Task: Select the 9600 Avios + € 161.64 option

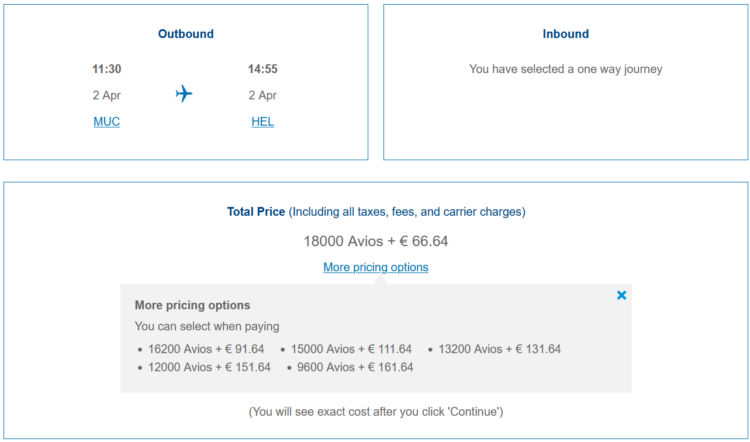Action: click(x=355, y=367)
